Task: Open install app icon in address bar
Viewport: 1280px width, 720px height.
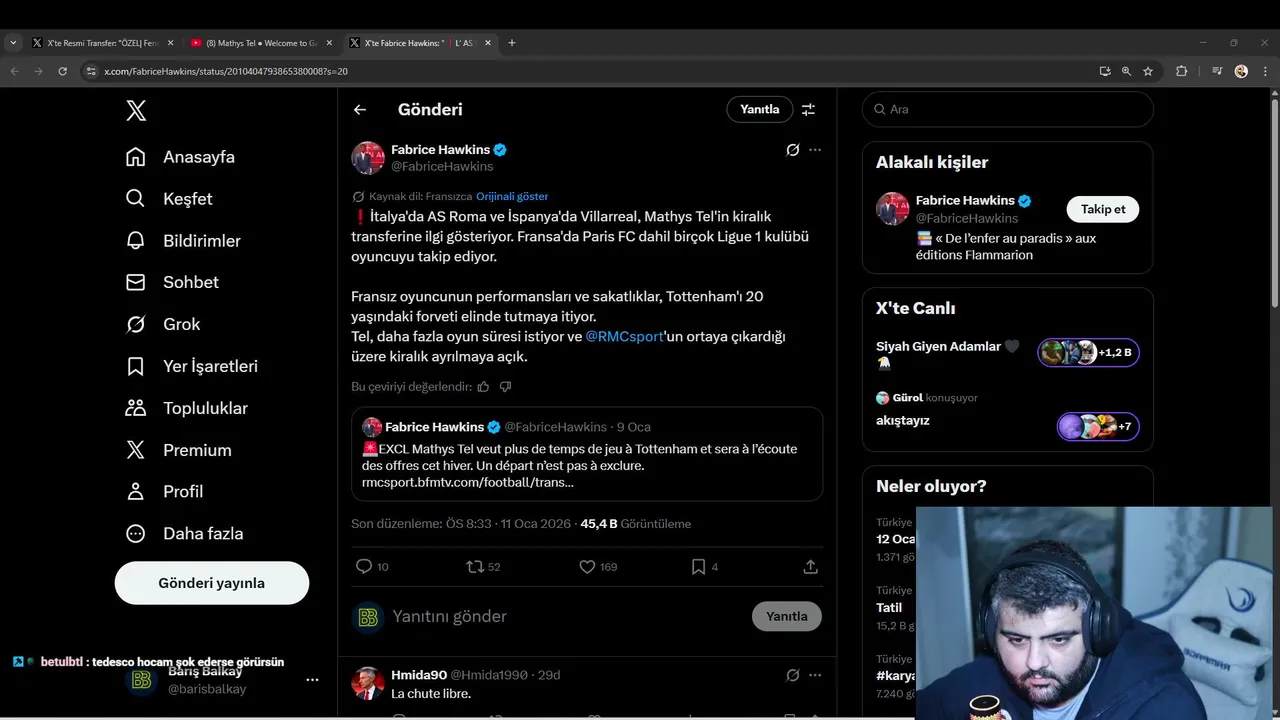Action: tap(1104, 71)
